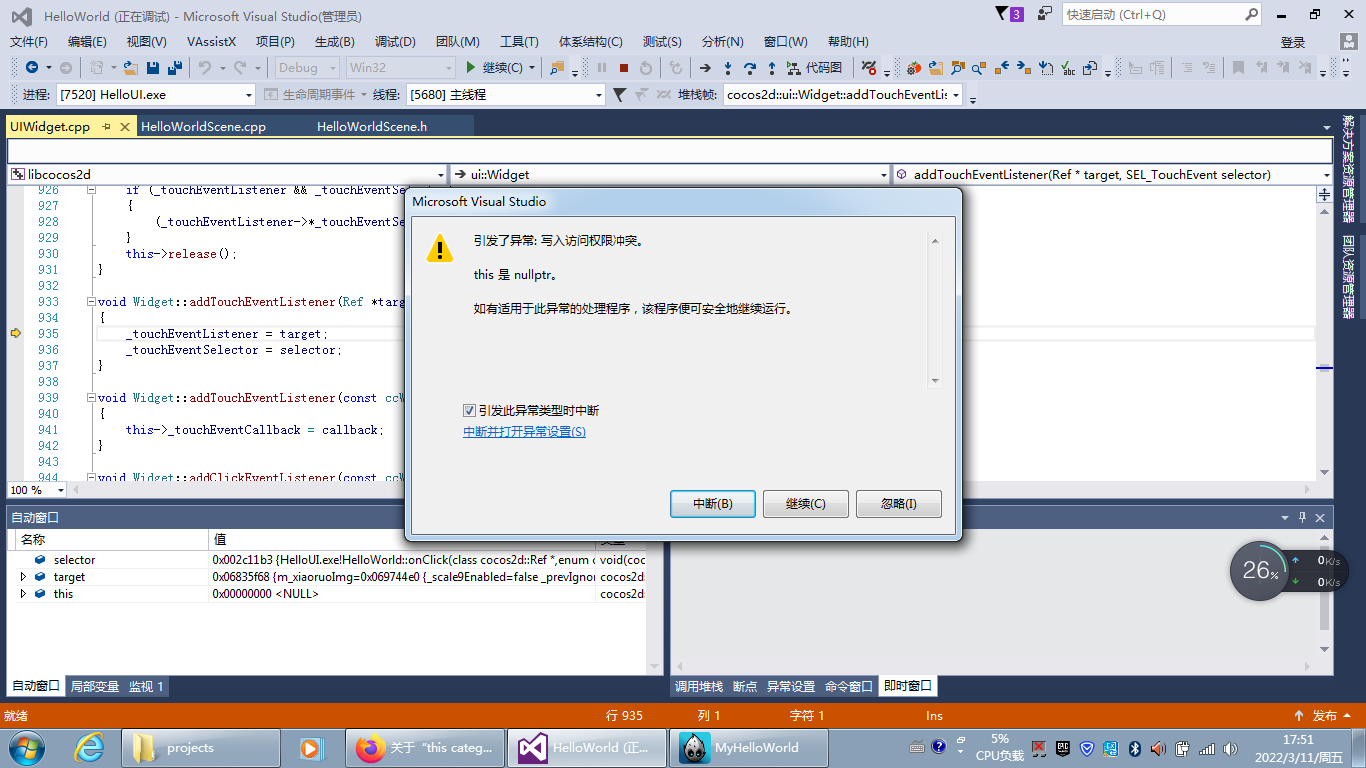Viewport: 1366px width, 768px height.
Task: Open the MyHelloWorld taskbar item
Action: [x=749, y=747]
